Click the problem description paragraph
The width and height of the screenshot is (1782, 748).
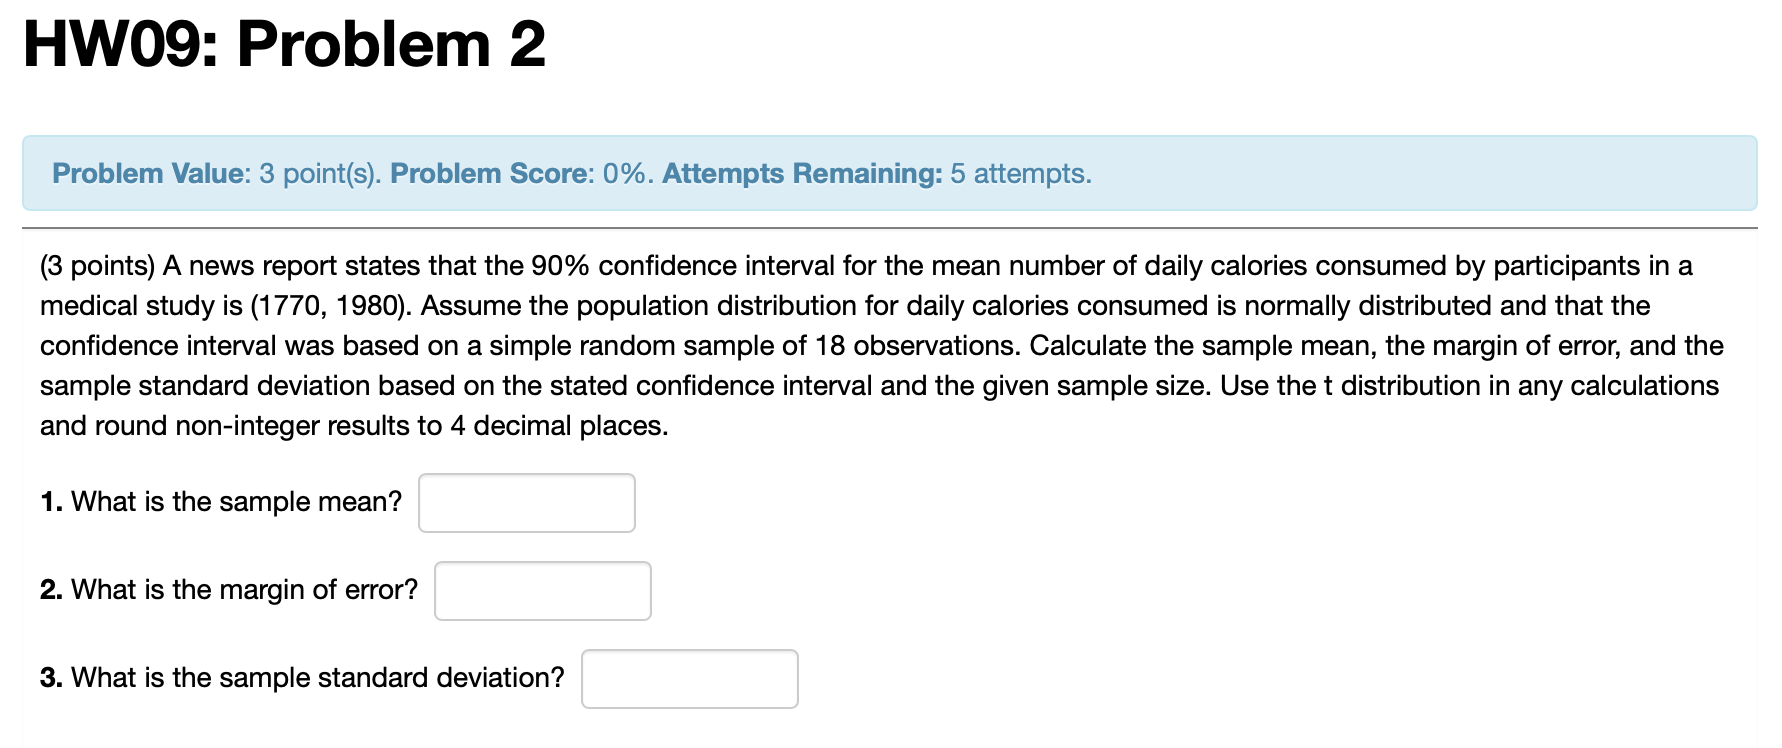[880, 345]
